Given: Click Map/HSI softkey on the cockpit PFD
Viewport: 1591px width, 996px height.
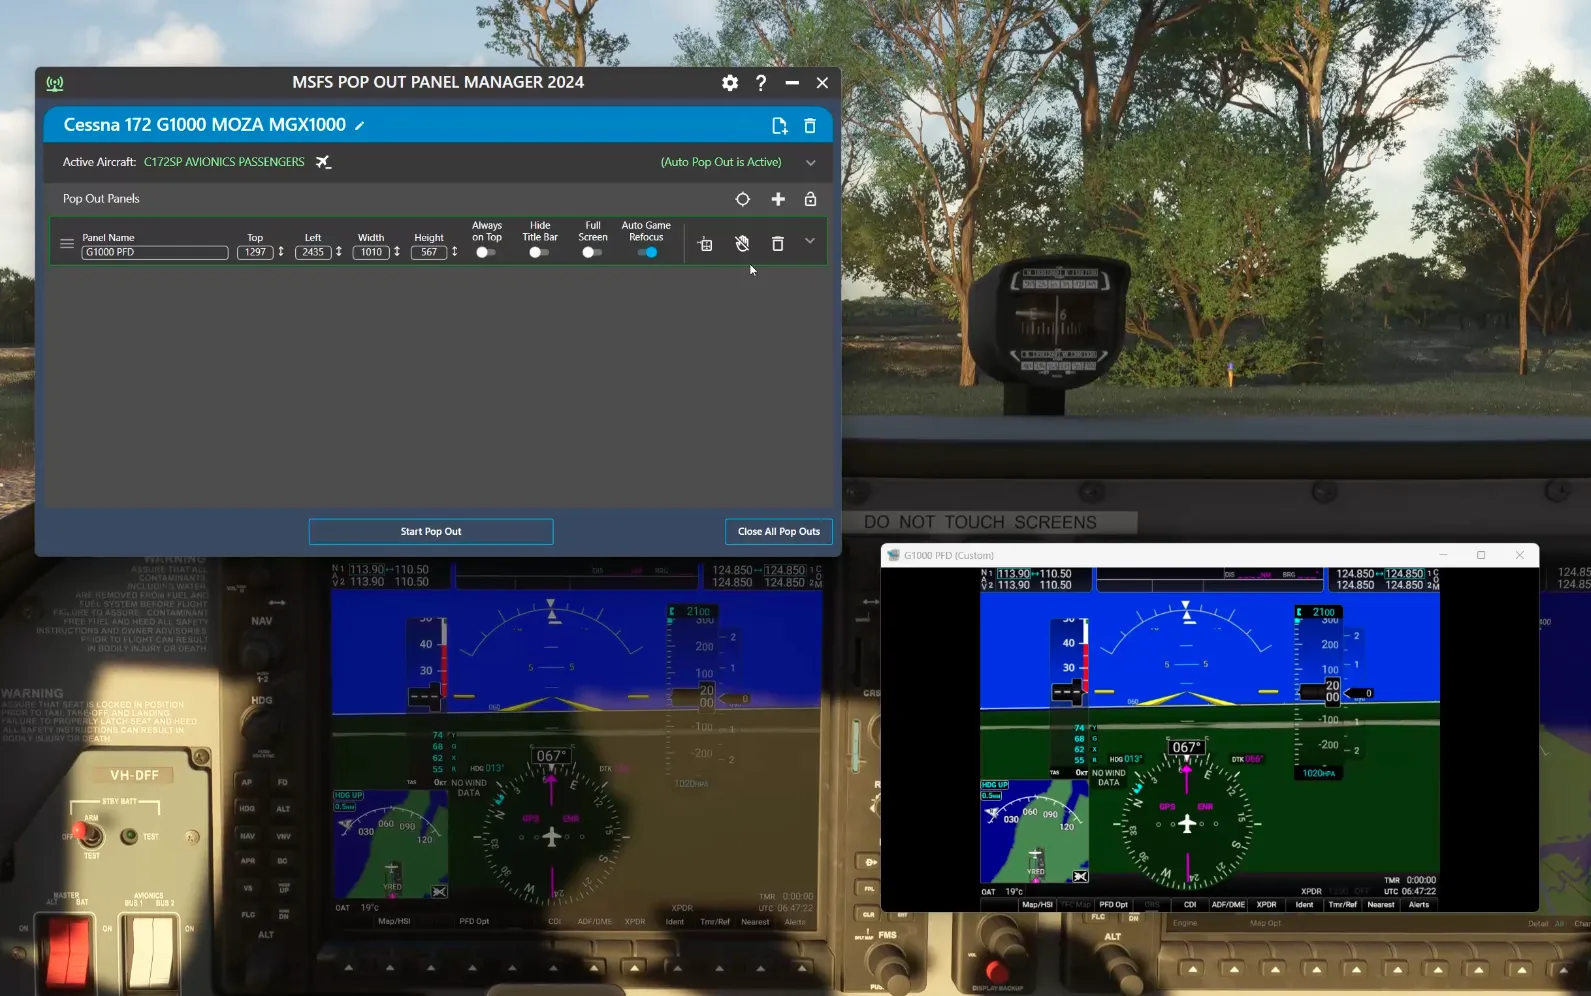Looking at the screenshot, I should tap(394, 922).
